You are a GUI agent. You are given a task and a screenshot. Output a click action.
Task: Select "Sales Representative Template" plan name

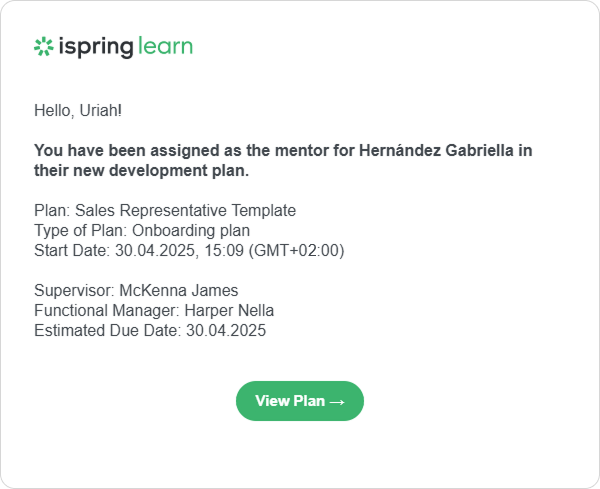tap(185, 210)
